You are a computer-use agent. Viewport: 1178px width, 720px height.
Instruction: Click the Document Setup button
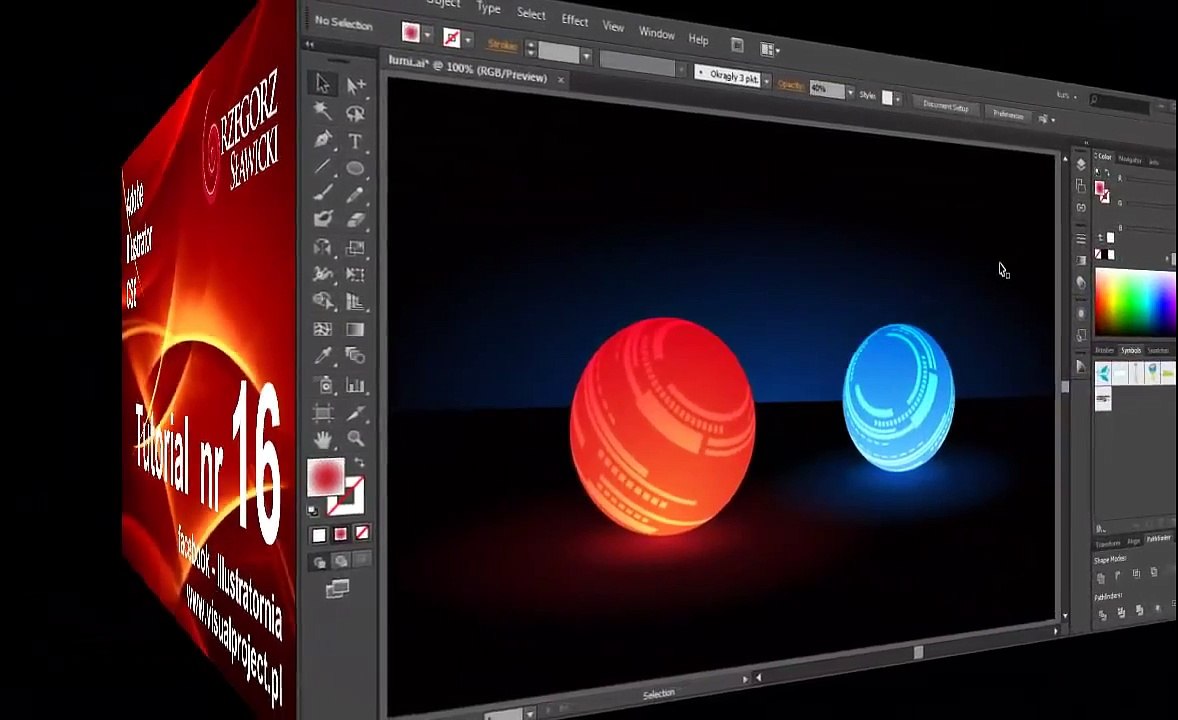click(947, 107)
